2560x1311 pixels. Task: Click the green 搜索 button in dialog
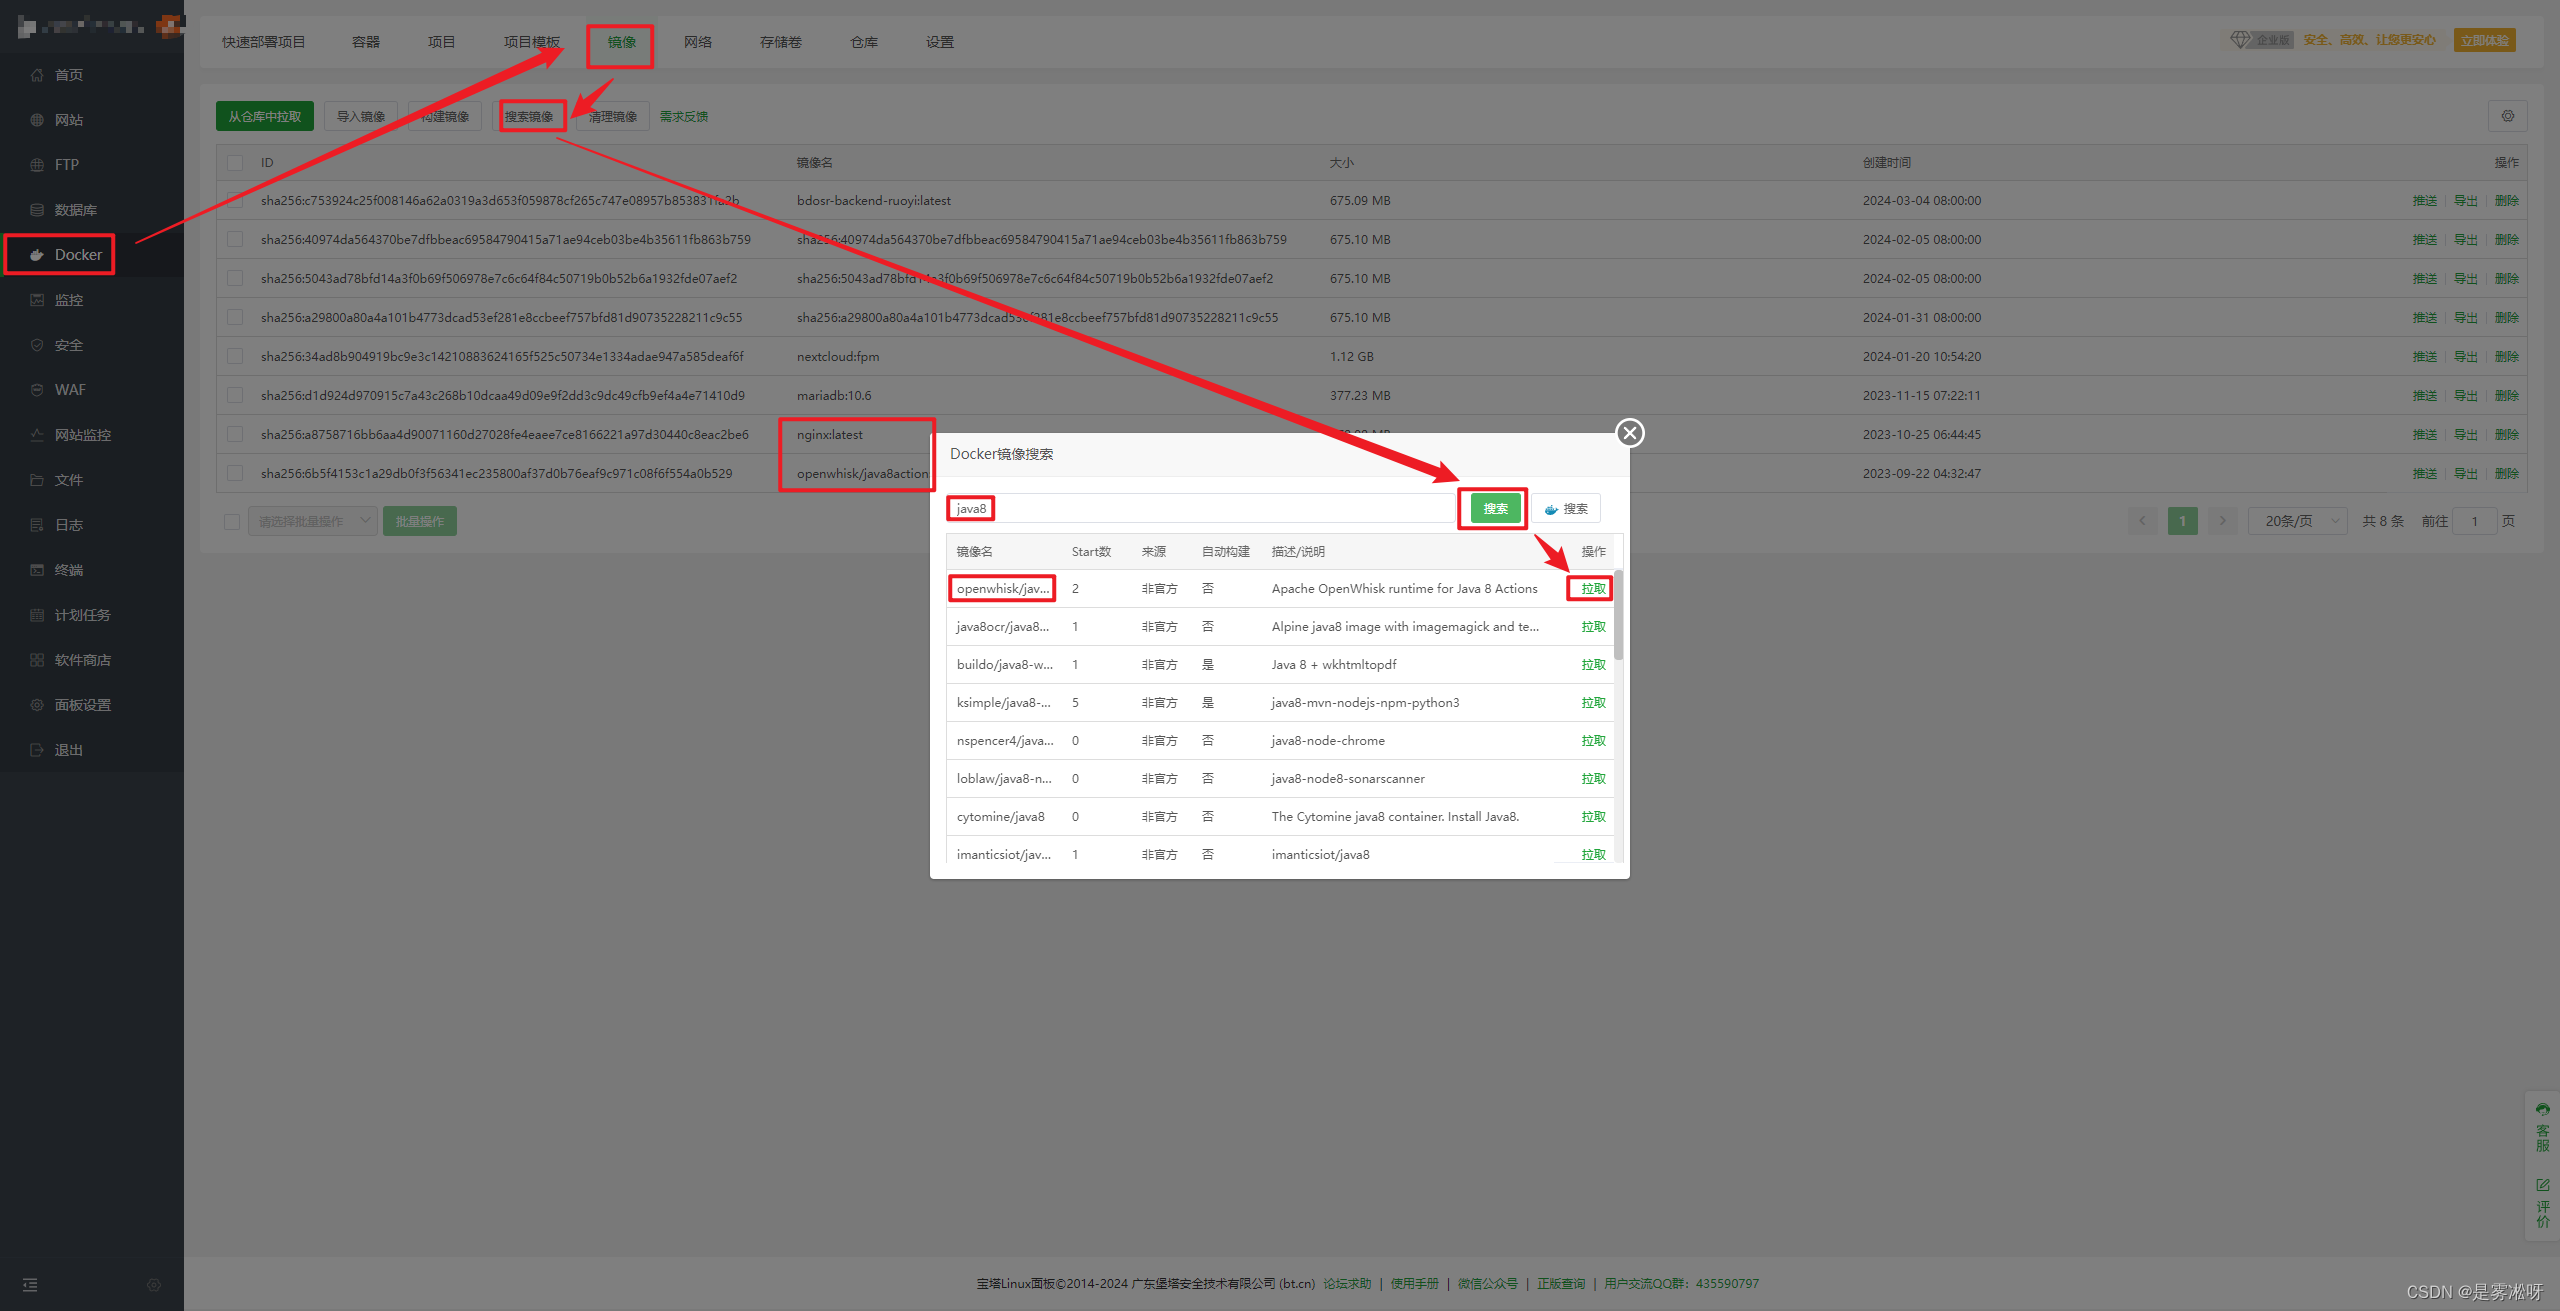point(1496,509)
